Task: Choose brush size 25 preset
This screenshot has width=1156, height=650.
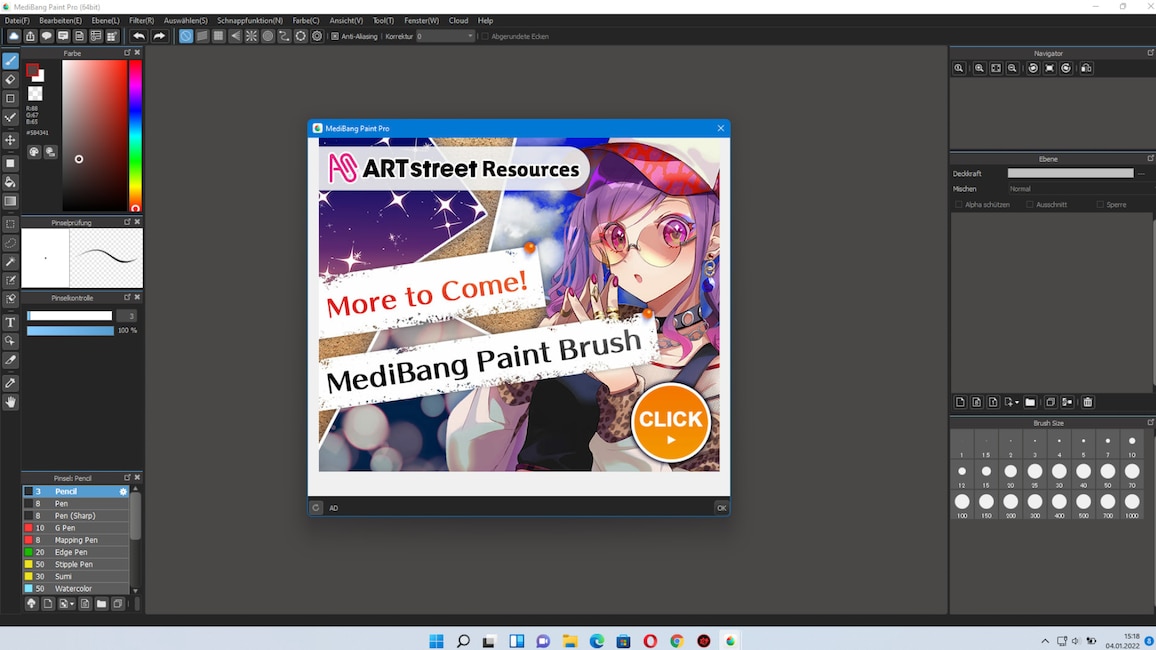Action: pyautogui.click(x=1034, y=472)
